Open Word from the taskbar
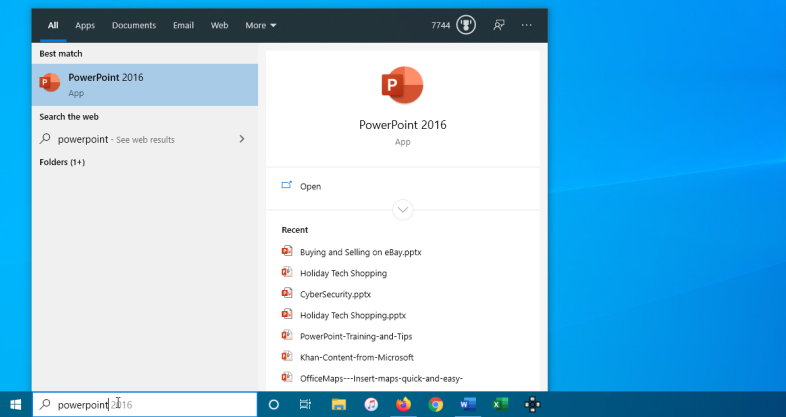 click(468, 404)
